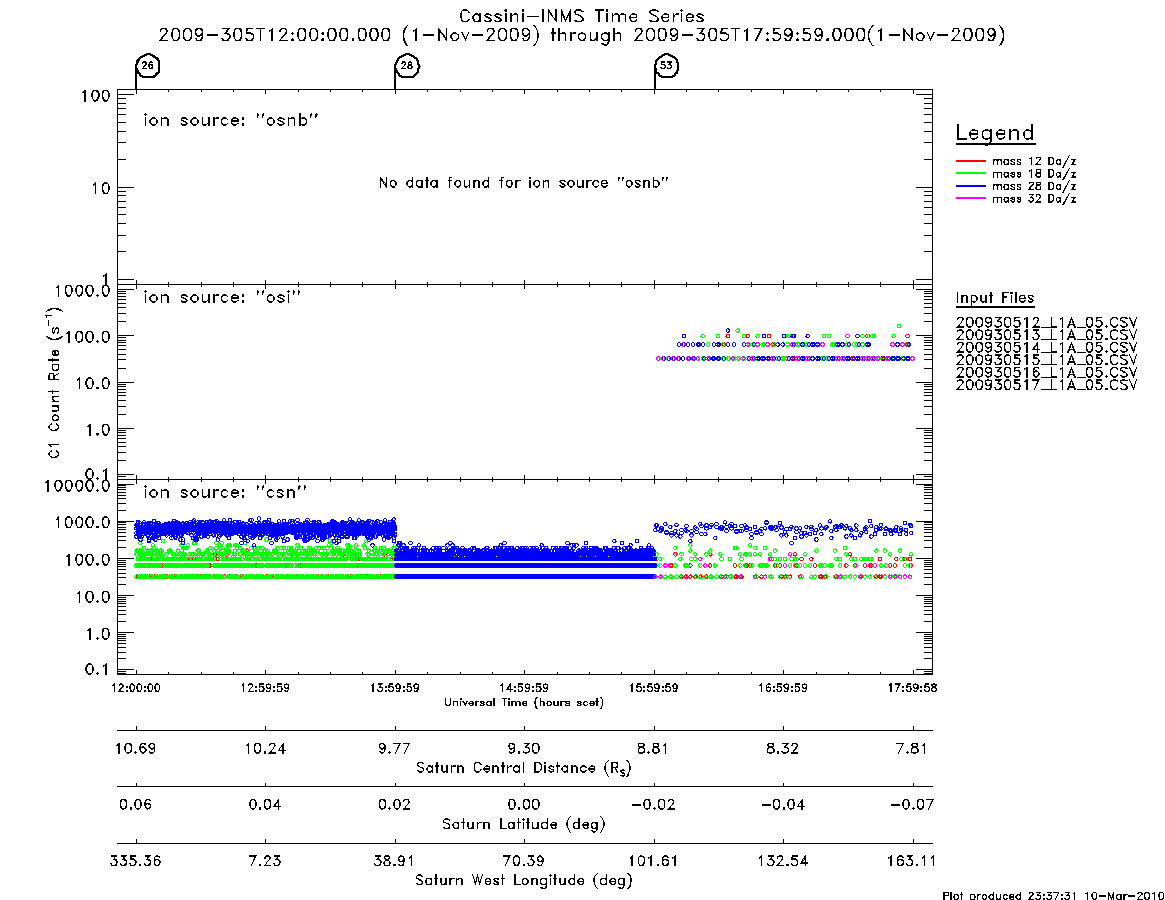1165x900 pixels.
Task: Click the Input Files heading
Action: [x=995, y=298]
